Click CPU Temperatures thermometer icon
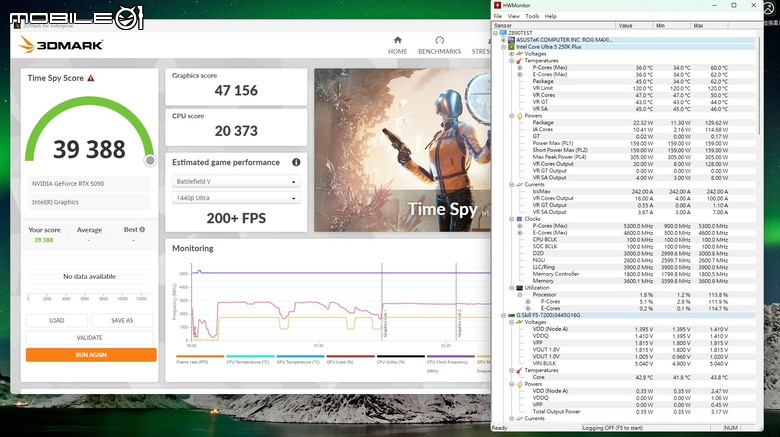The width and height of the screenshot is (780, 437). click(519, 61)
